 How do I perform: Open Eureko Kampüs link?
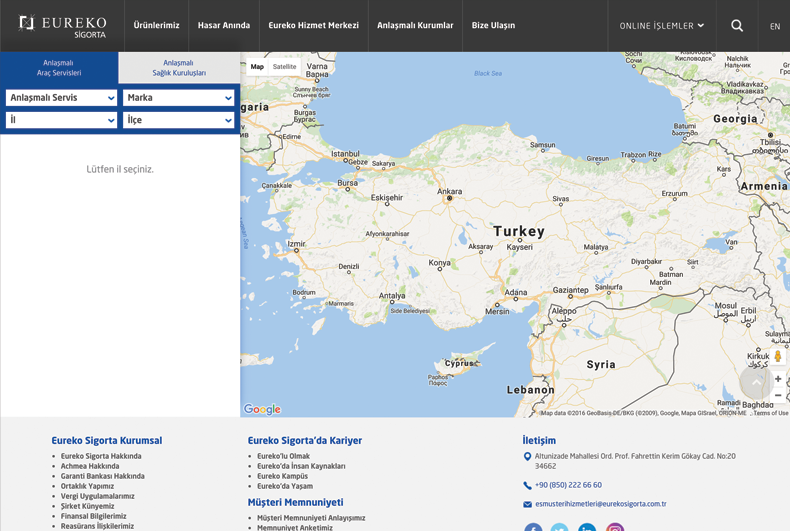[282, 476]
